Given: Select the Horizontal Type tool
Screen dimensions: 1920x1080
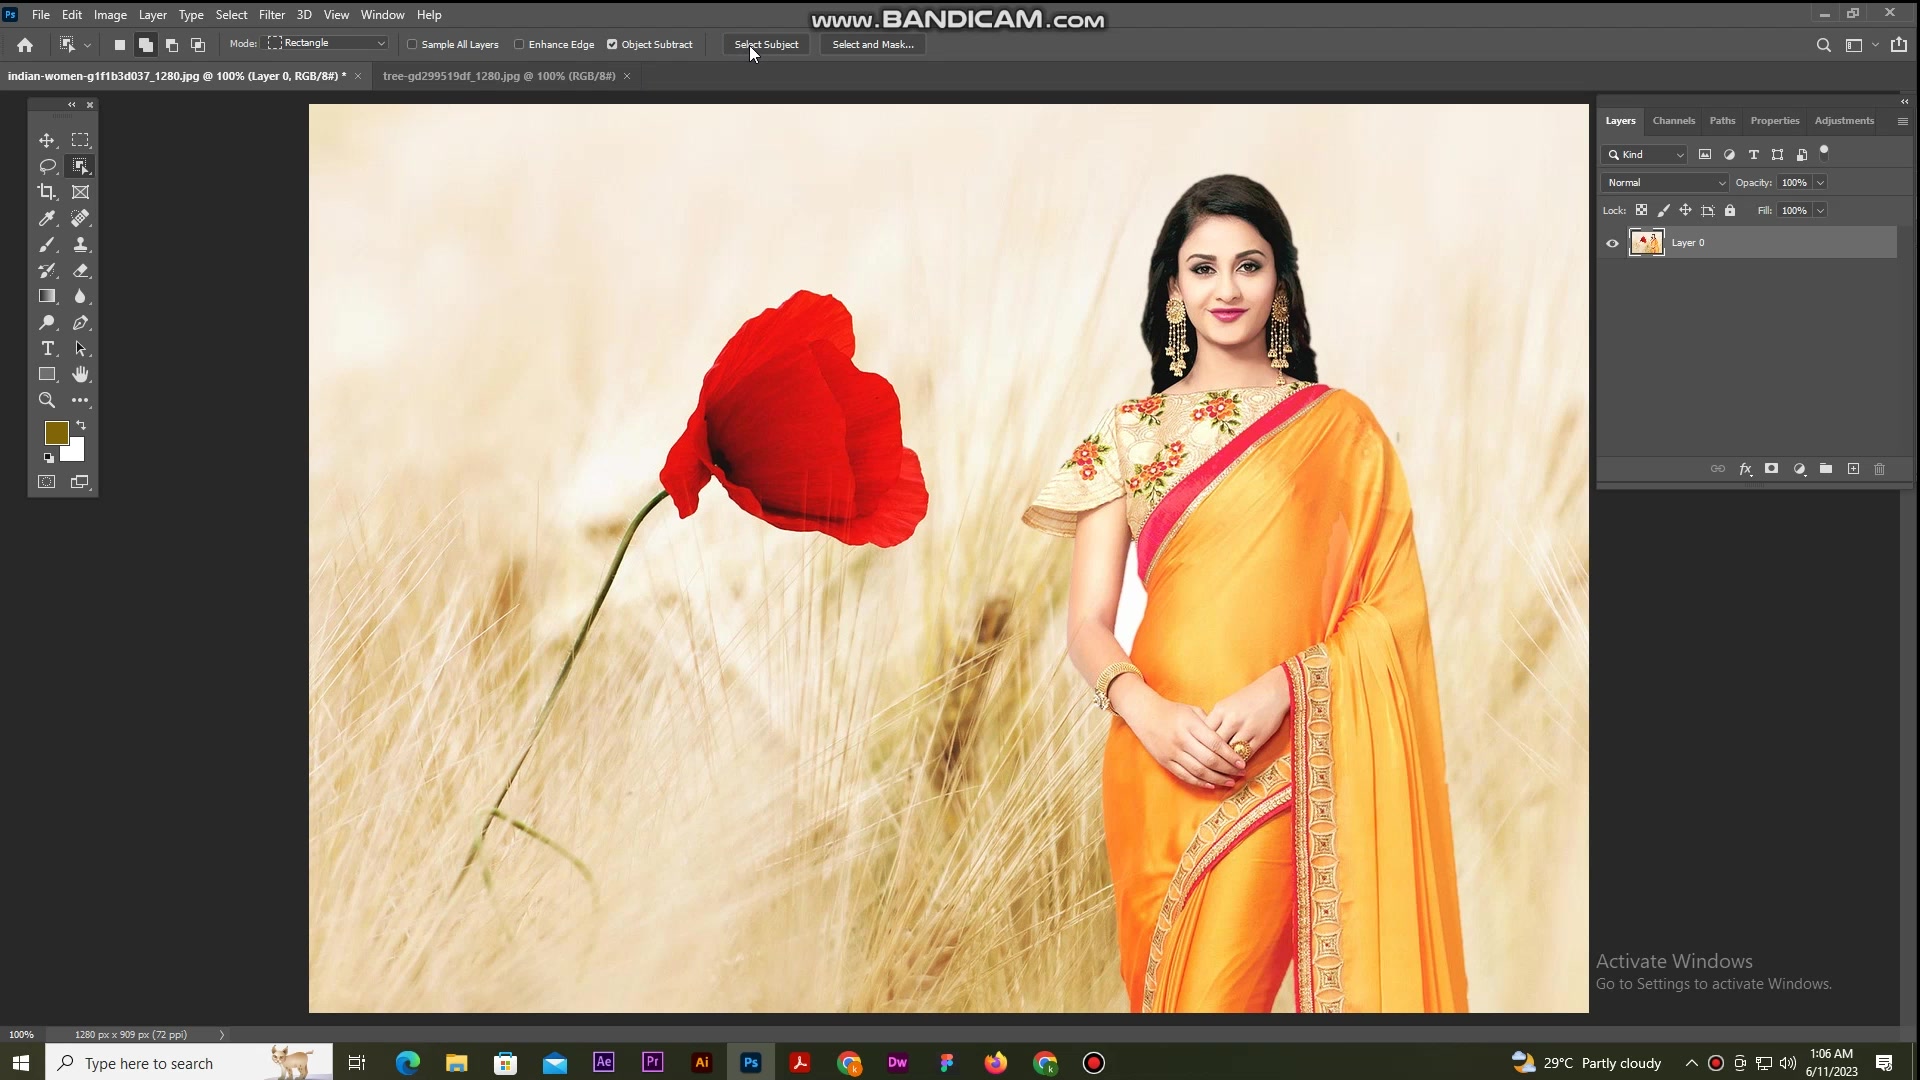Looking at the screenshot, I should click(x=47, y=348).
